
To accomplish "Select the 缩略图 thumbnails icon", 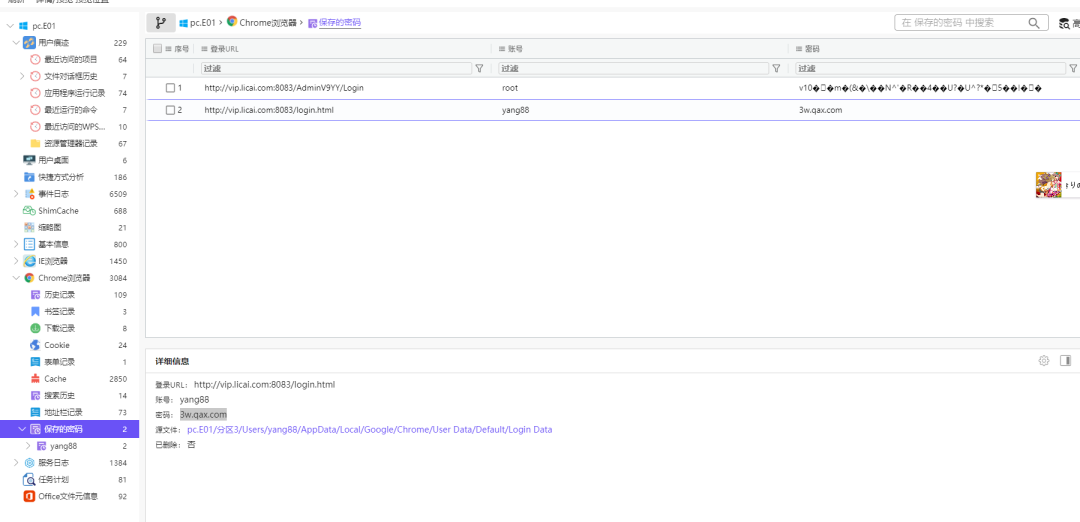I will [29, 227].
